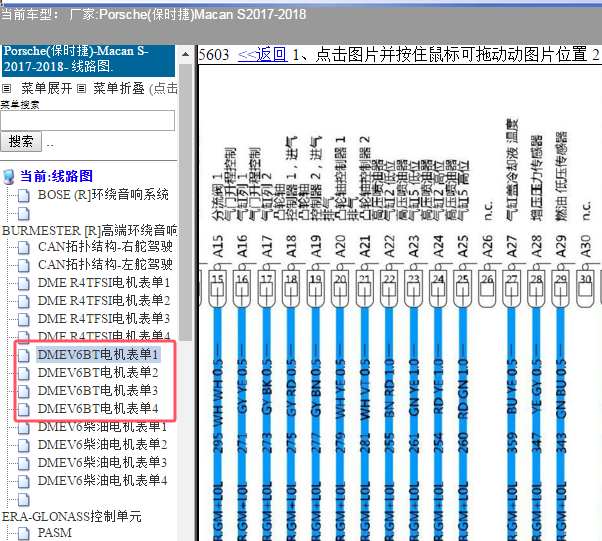Open DMEV6柴油电机表单1
This screenshot has height=541, width=602.
click(103, 427)
